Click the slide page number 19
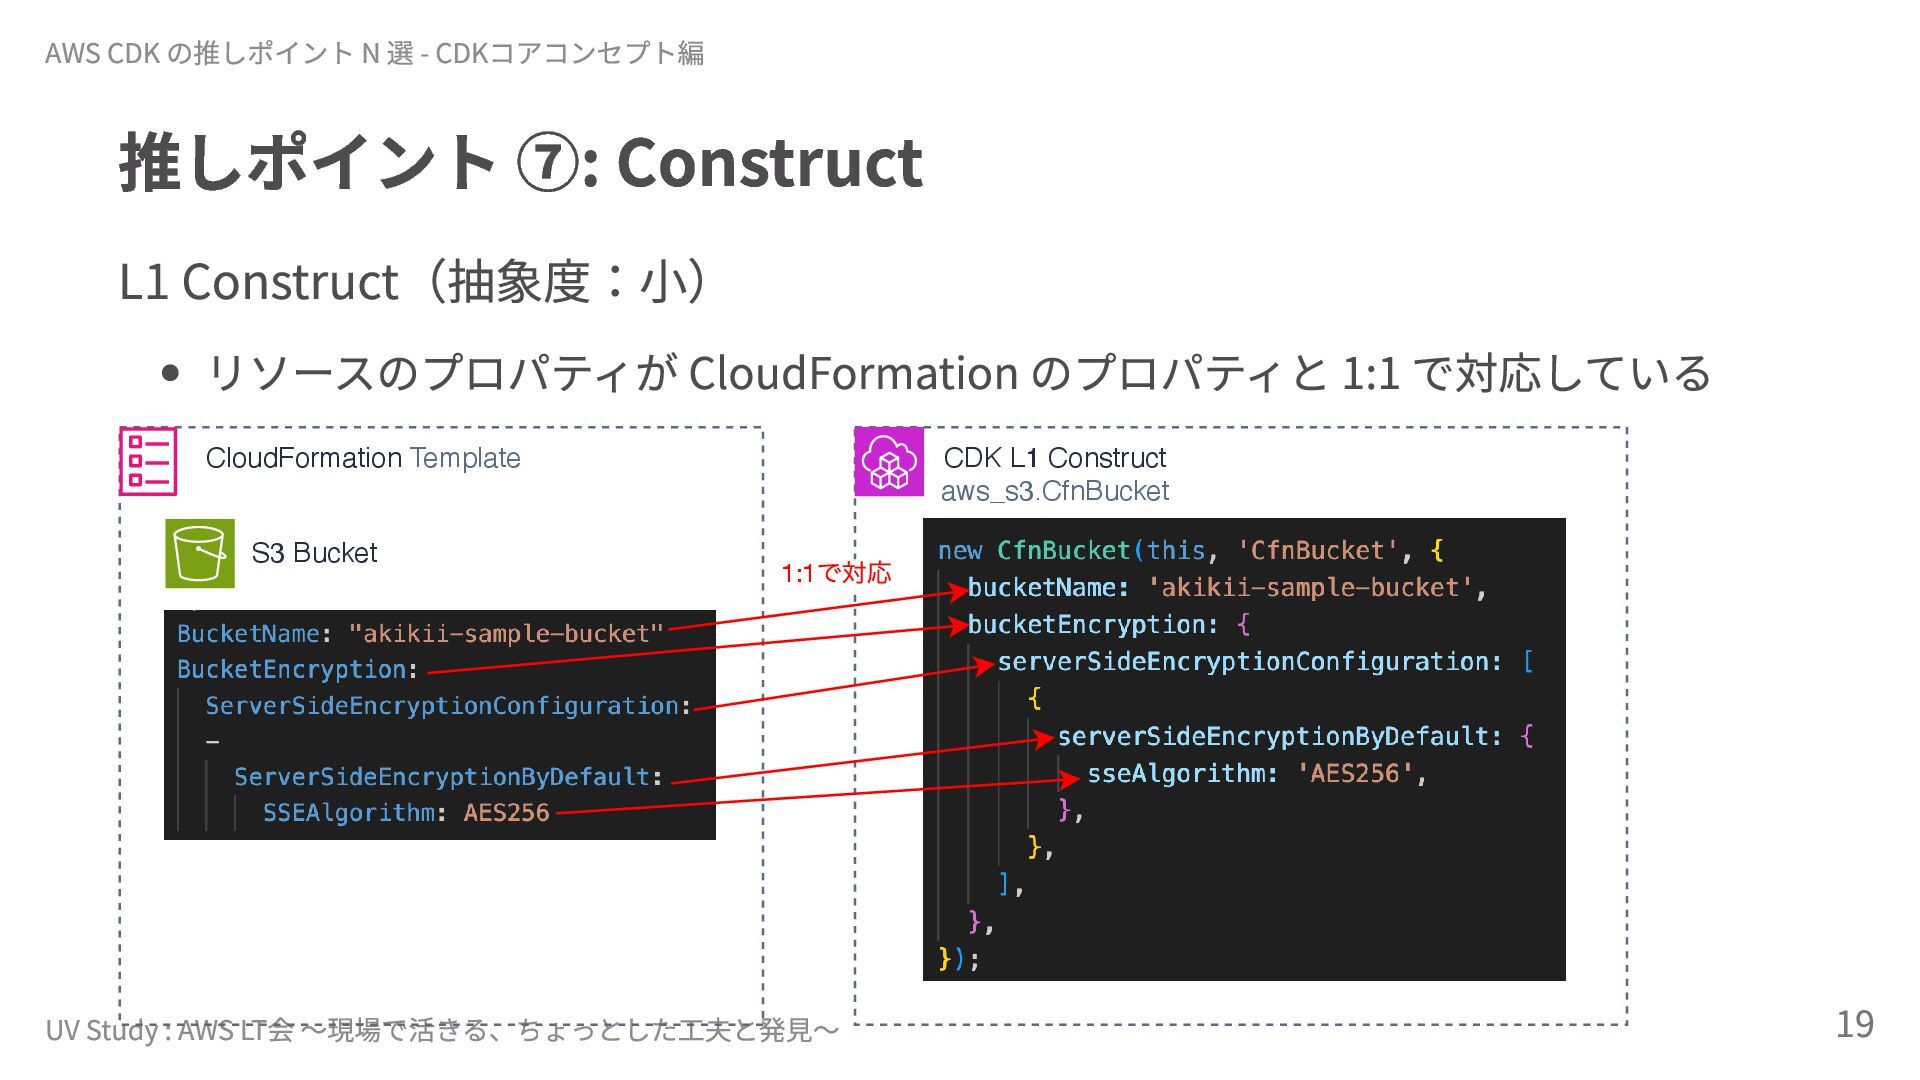1920x1080 pixels. tap(1854, 1024)
